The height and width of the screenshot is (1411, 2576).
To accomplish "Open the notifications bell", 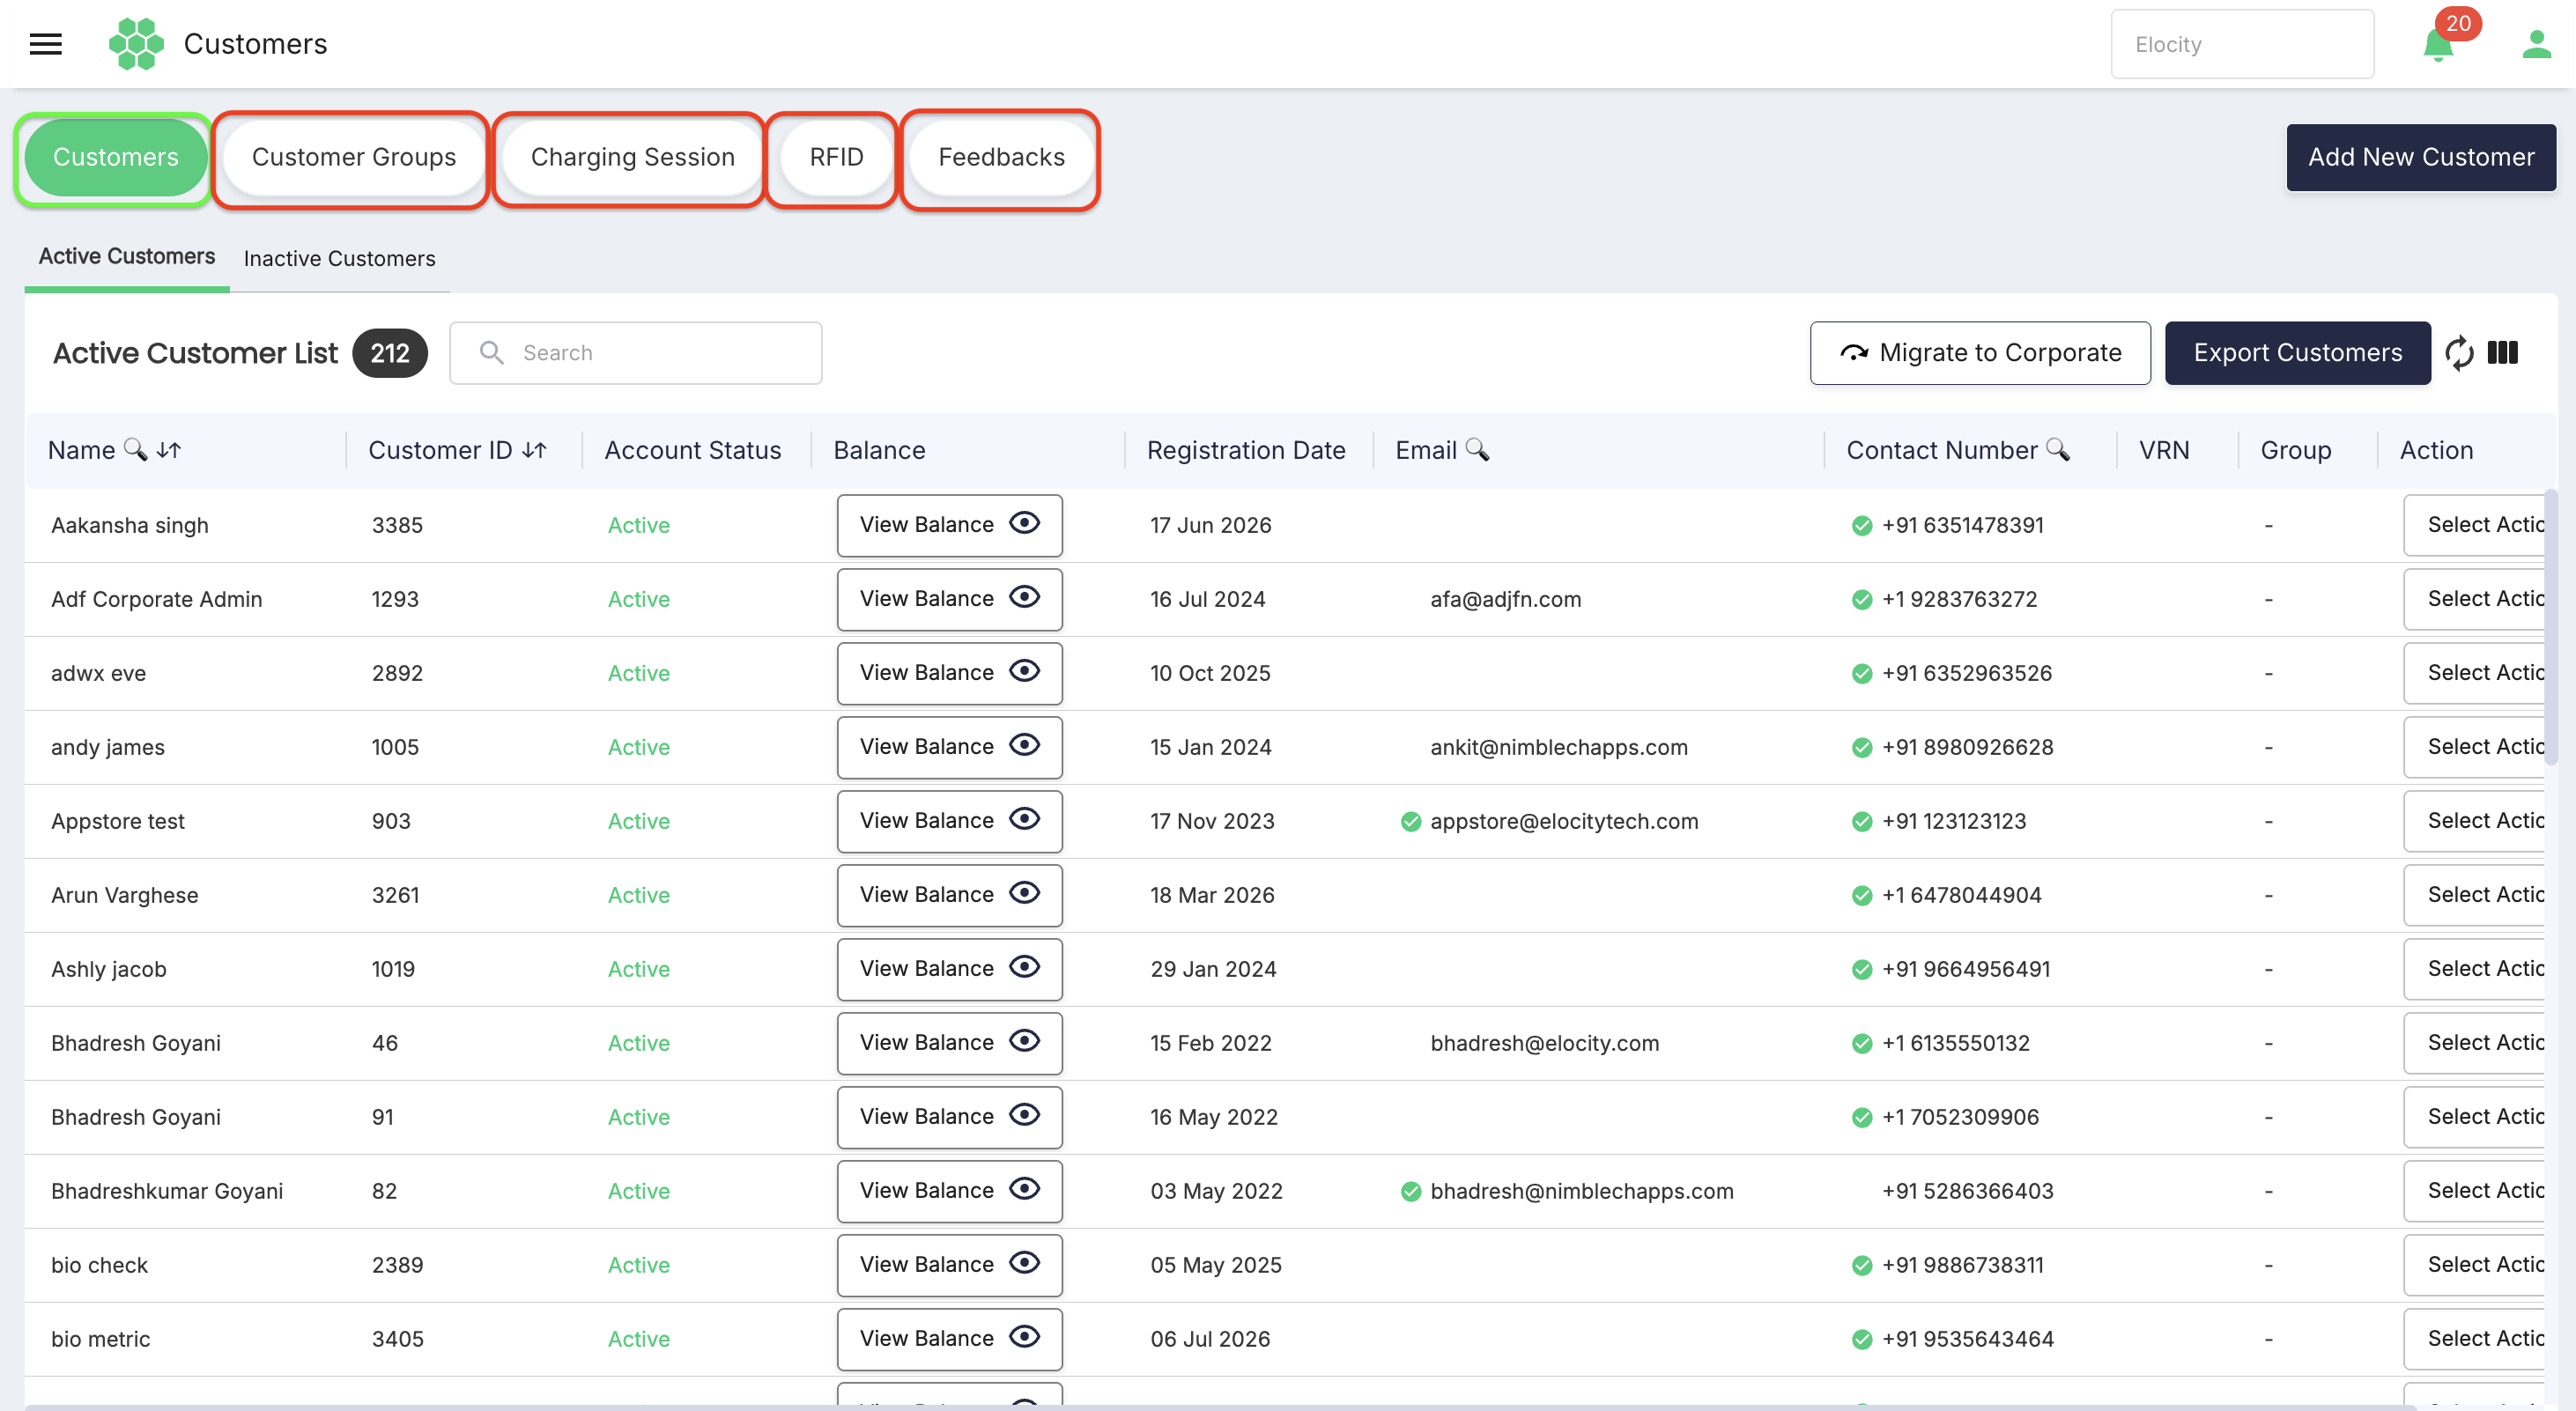I will tap(2438, 45).
